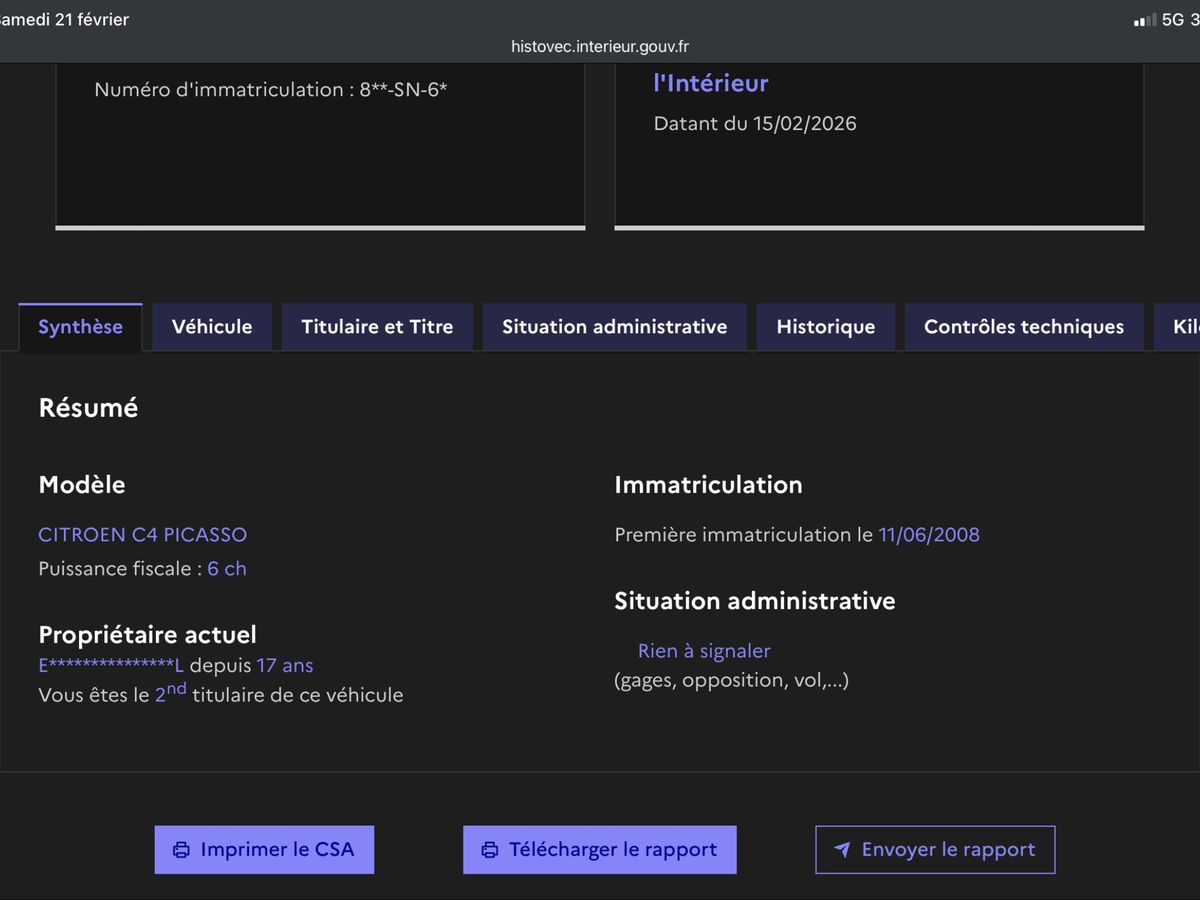Click the first registration date 11/06/2008
This screenshot has width=1200, height=900.
point(928,535)
